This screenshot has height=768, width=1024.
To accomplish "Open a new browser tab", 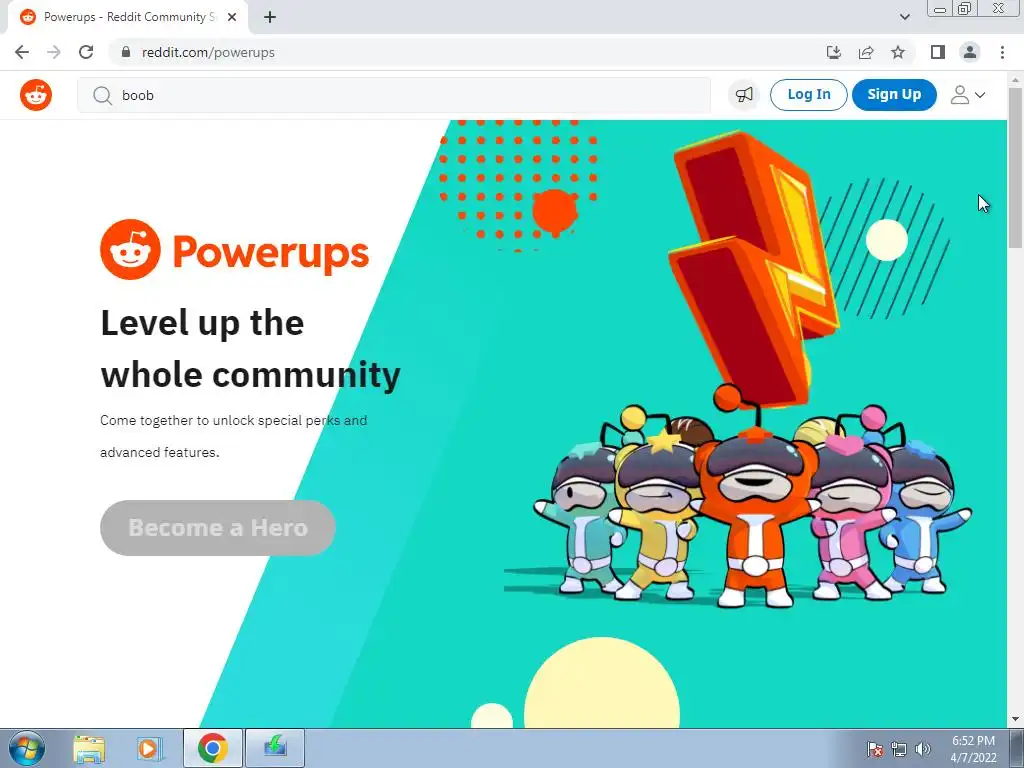I will 270,17.
